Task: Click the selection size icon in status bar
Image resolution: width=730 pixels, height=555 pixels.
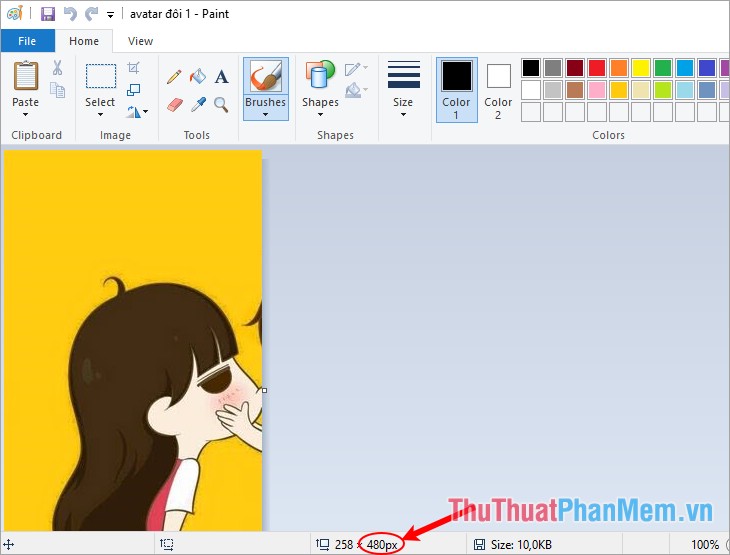Action: coord(167,544)
